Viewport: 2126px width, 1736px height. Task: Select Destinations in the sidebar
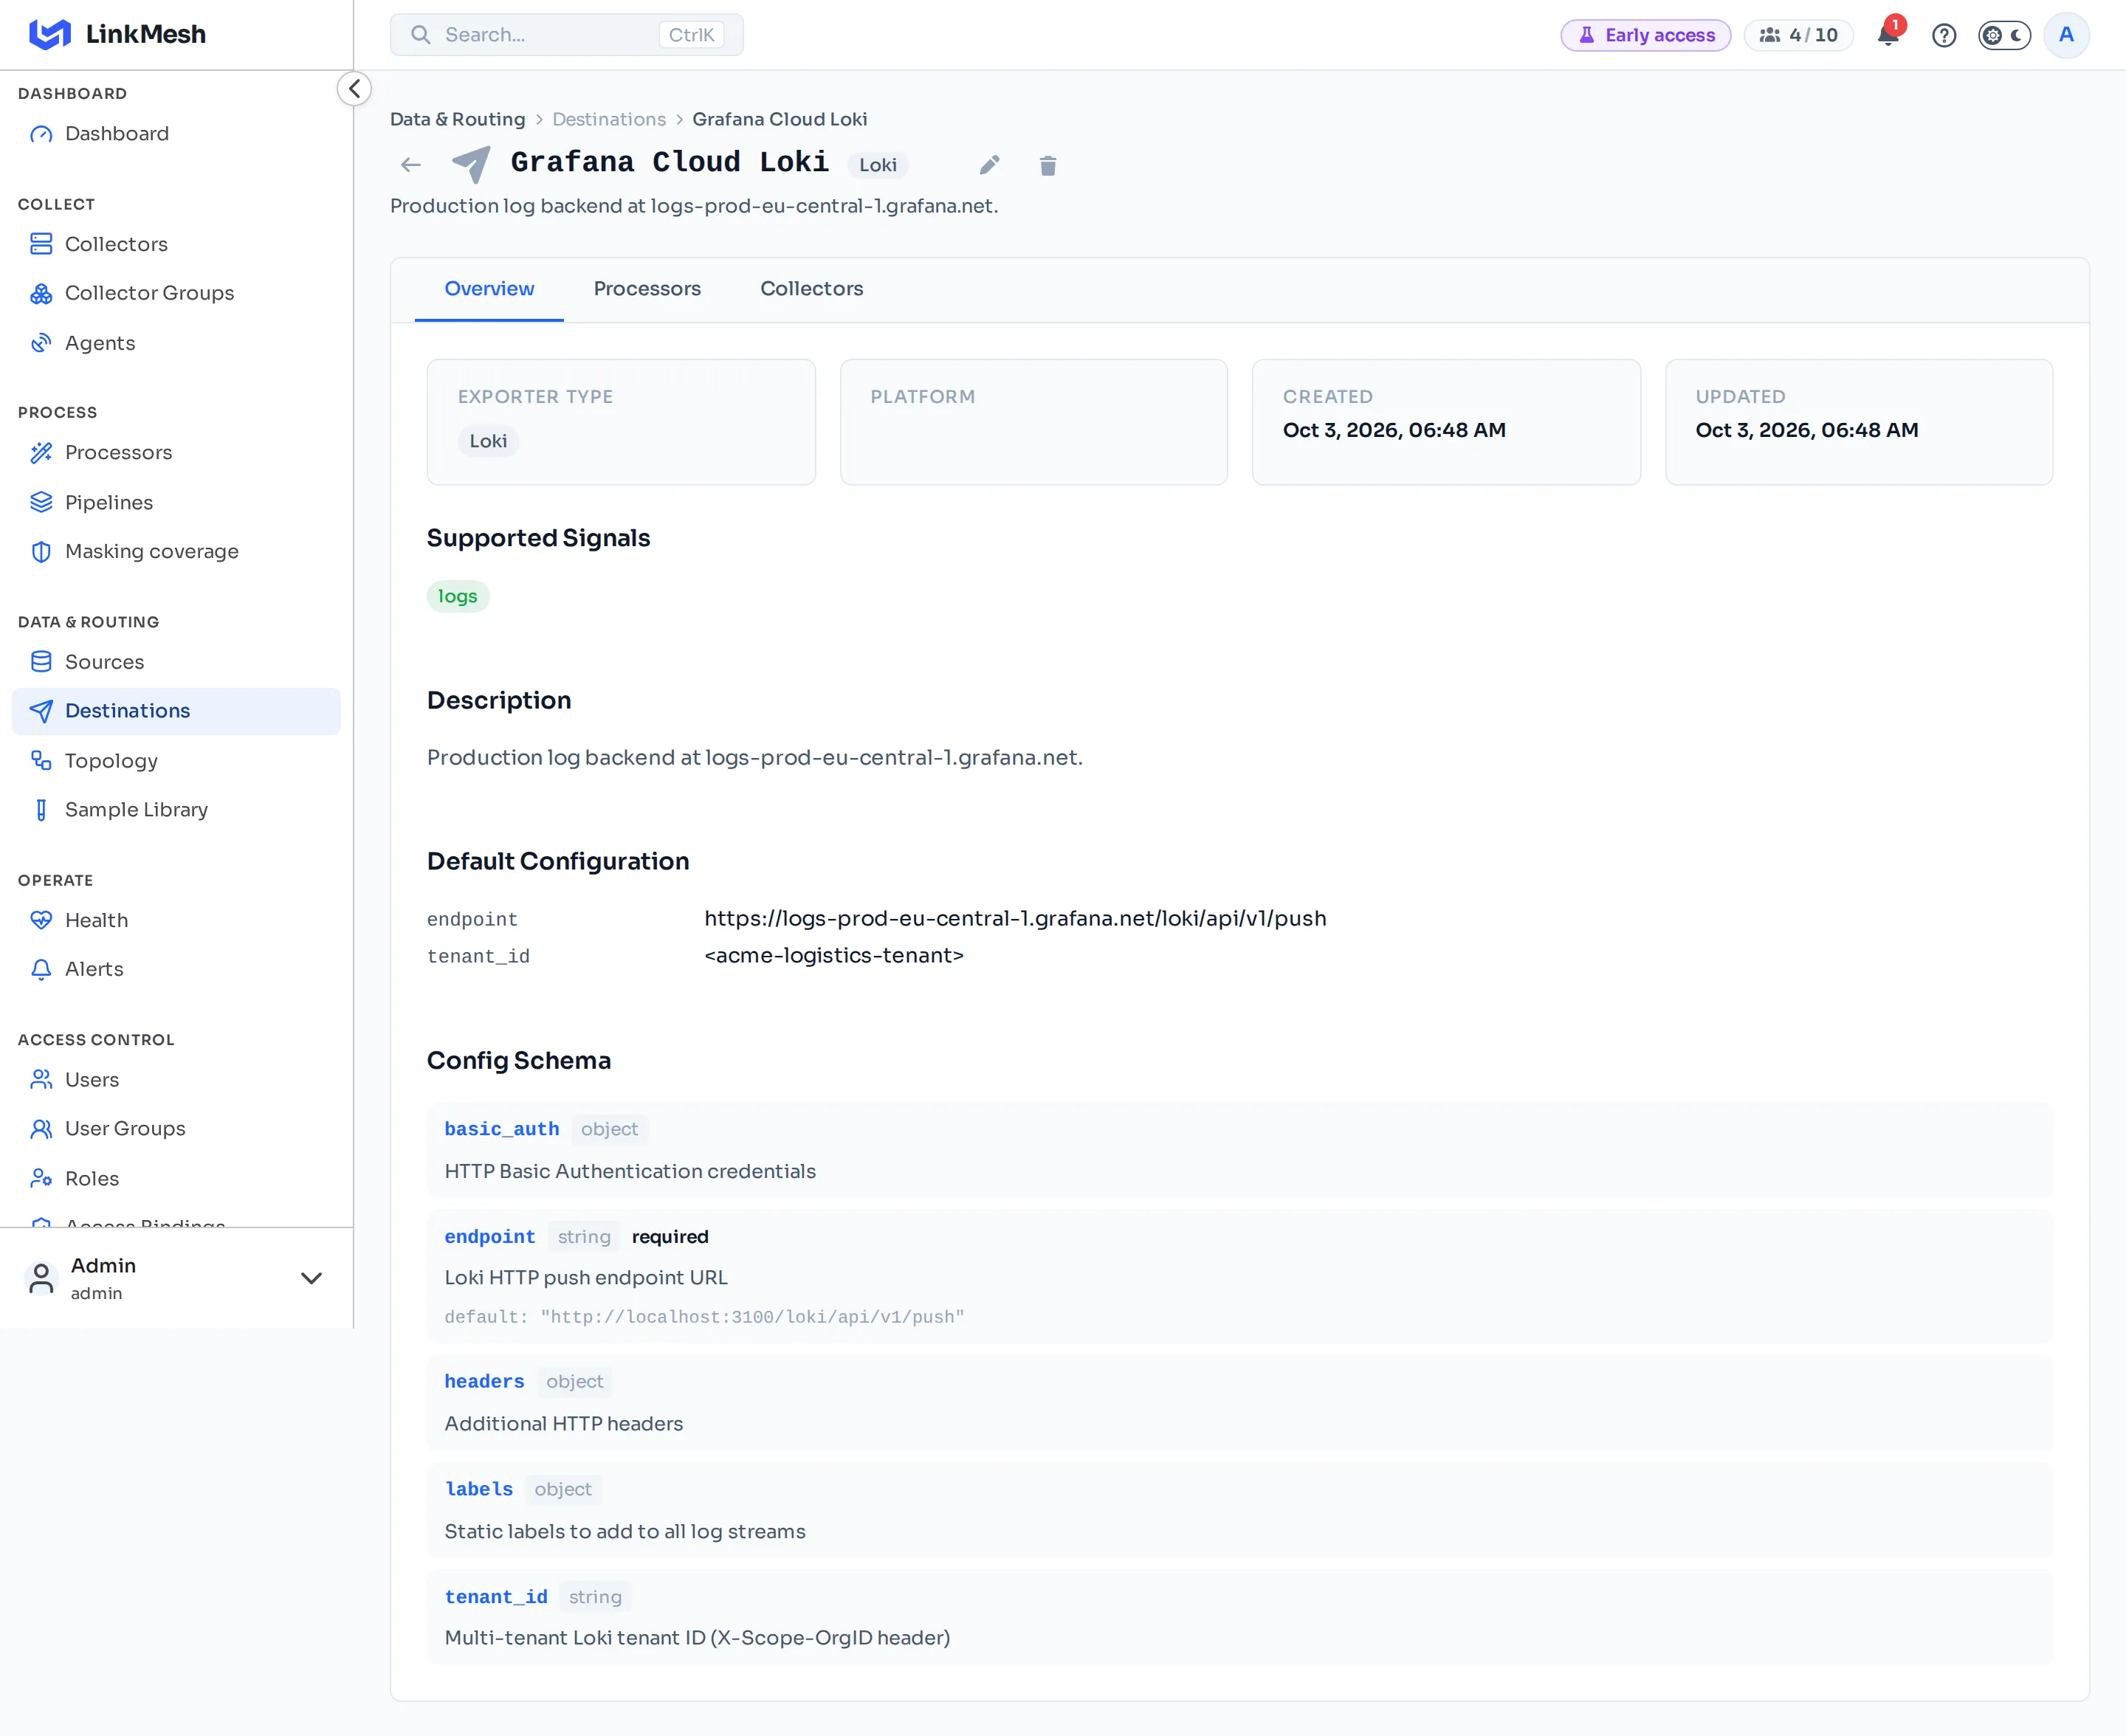pyautogui.click(x=176, y=711)
